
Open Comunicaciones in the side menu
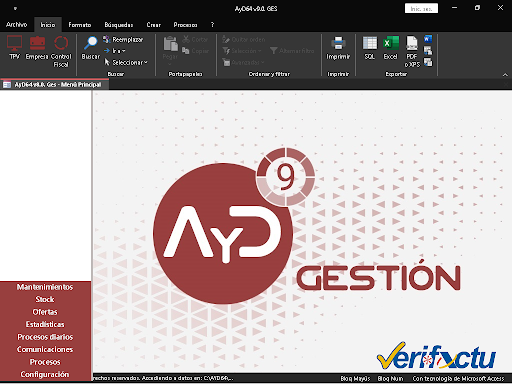(x=45, y=349)
